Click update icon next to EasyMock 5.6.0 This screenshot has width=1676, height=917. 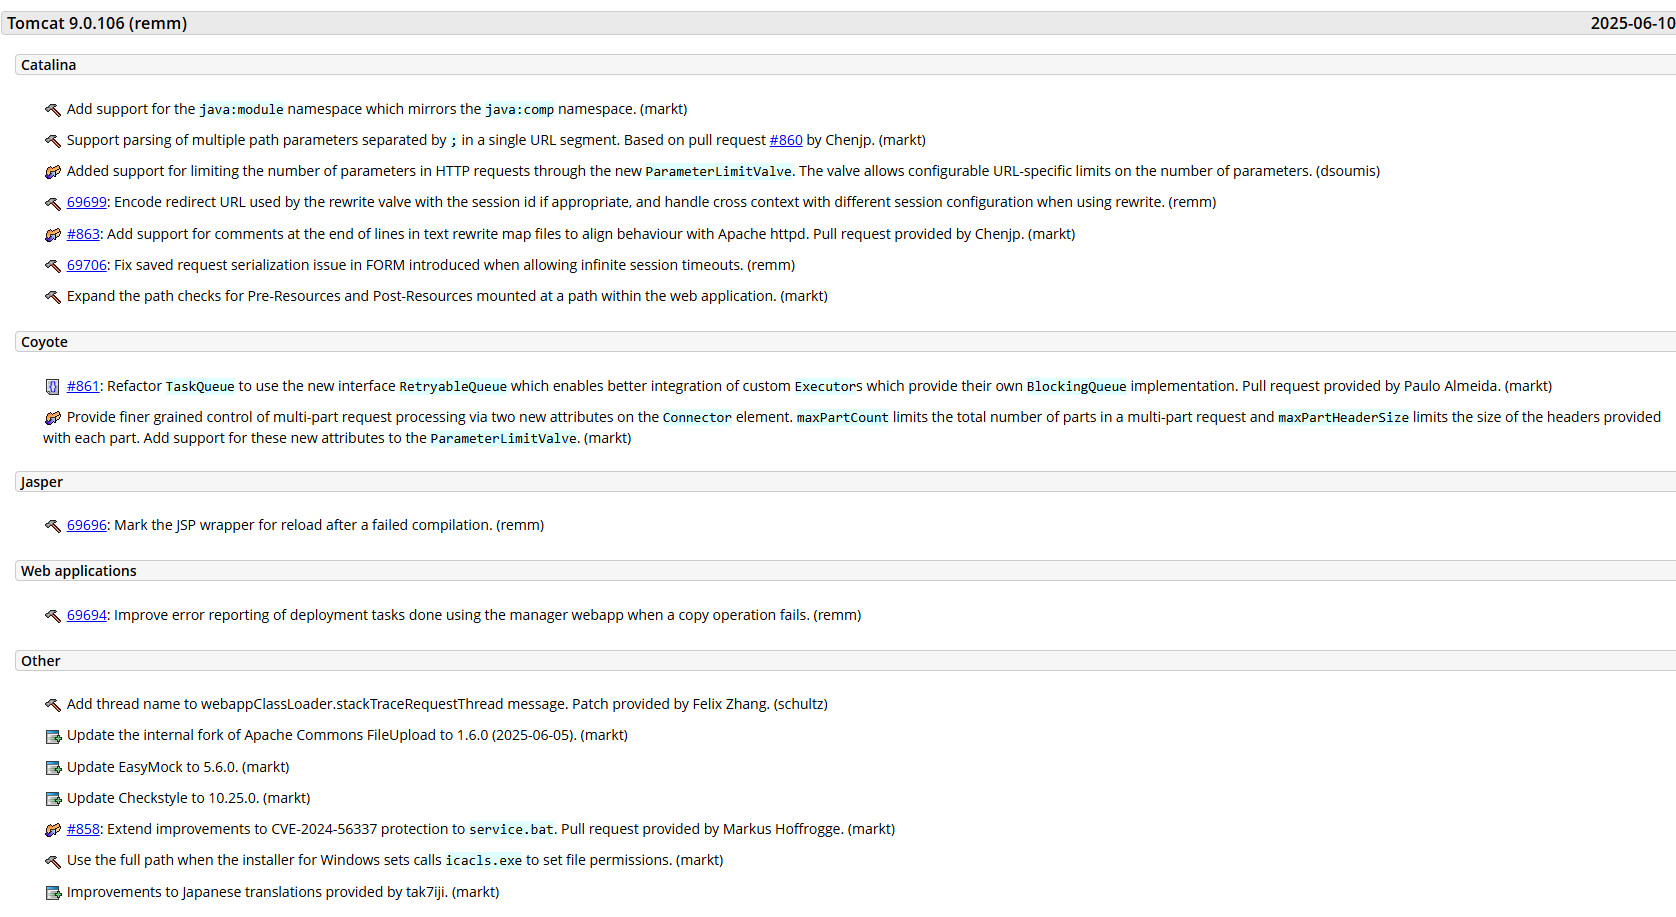(53, 768)
